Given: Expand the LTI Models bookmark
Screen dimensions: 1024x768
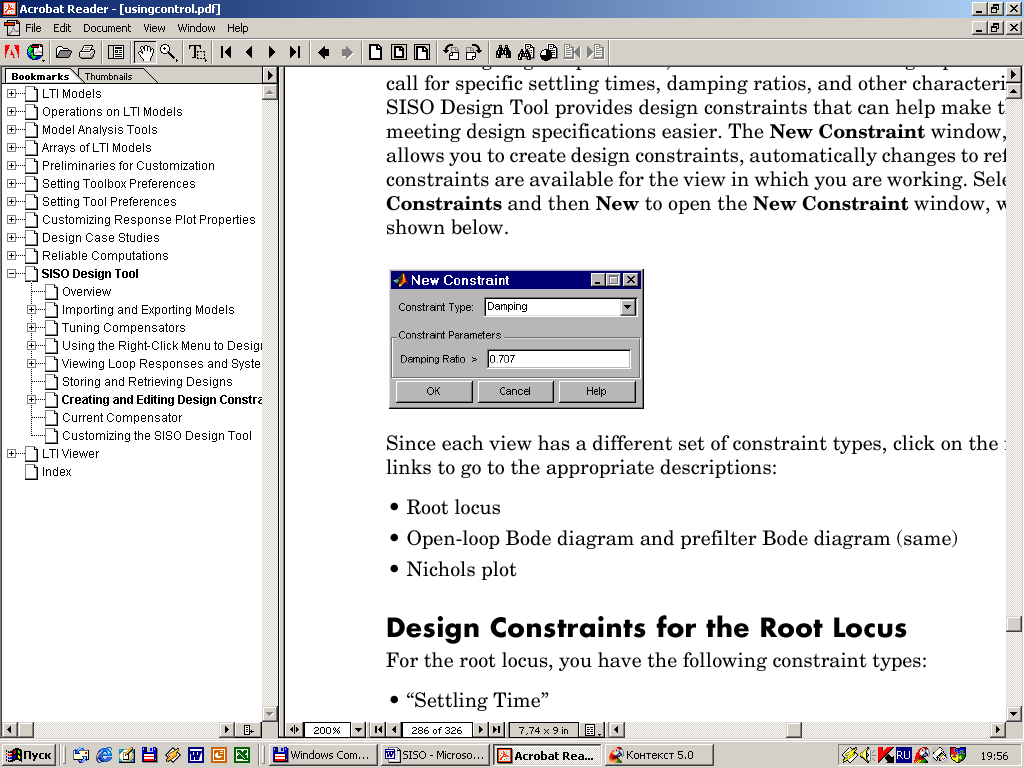Looking at the screenshot, I should 11,94.
